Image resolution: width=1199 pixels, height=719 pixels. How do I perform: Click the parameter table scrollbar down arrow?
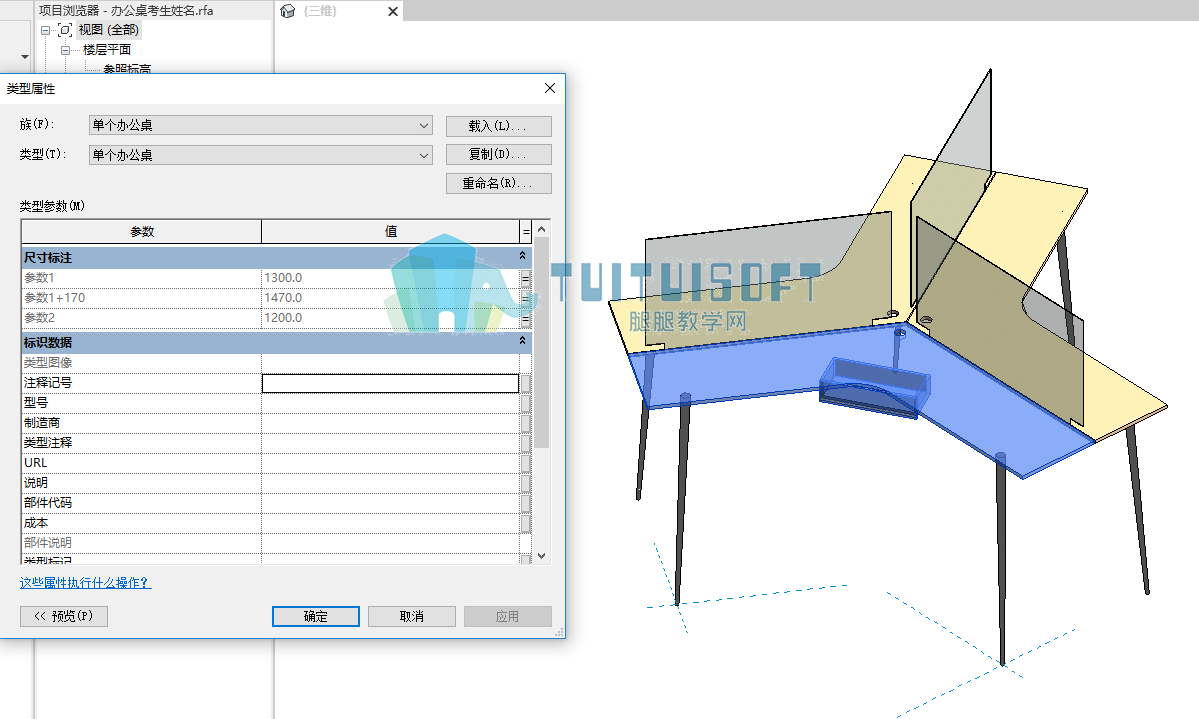[x=541, y=556]
